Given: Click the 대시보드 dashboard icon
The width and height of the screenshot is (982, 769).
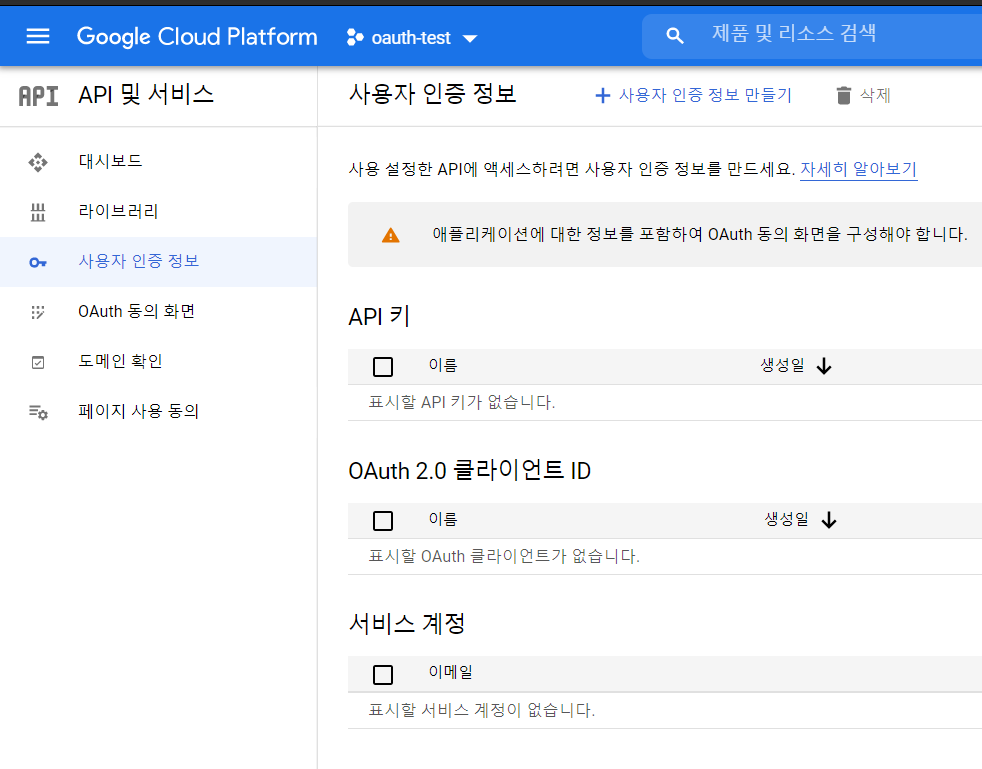Looking at the screenshot, I should 38,162.
